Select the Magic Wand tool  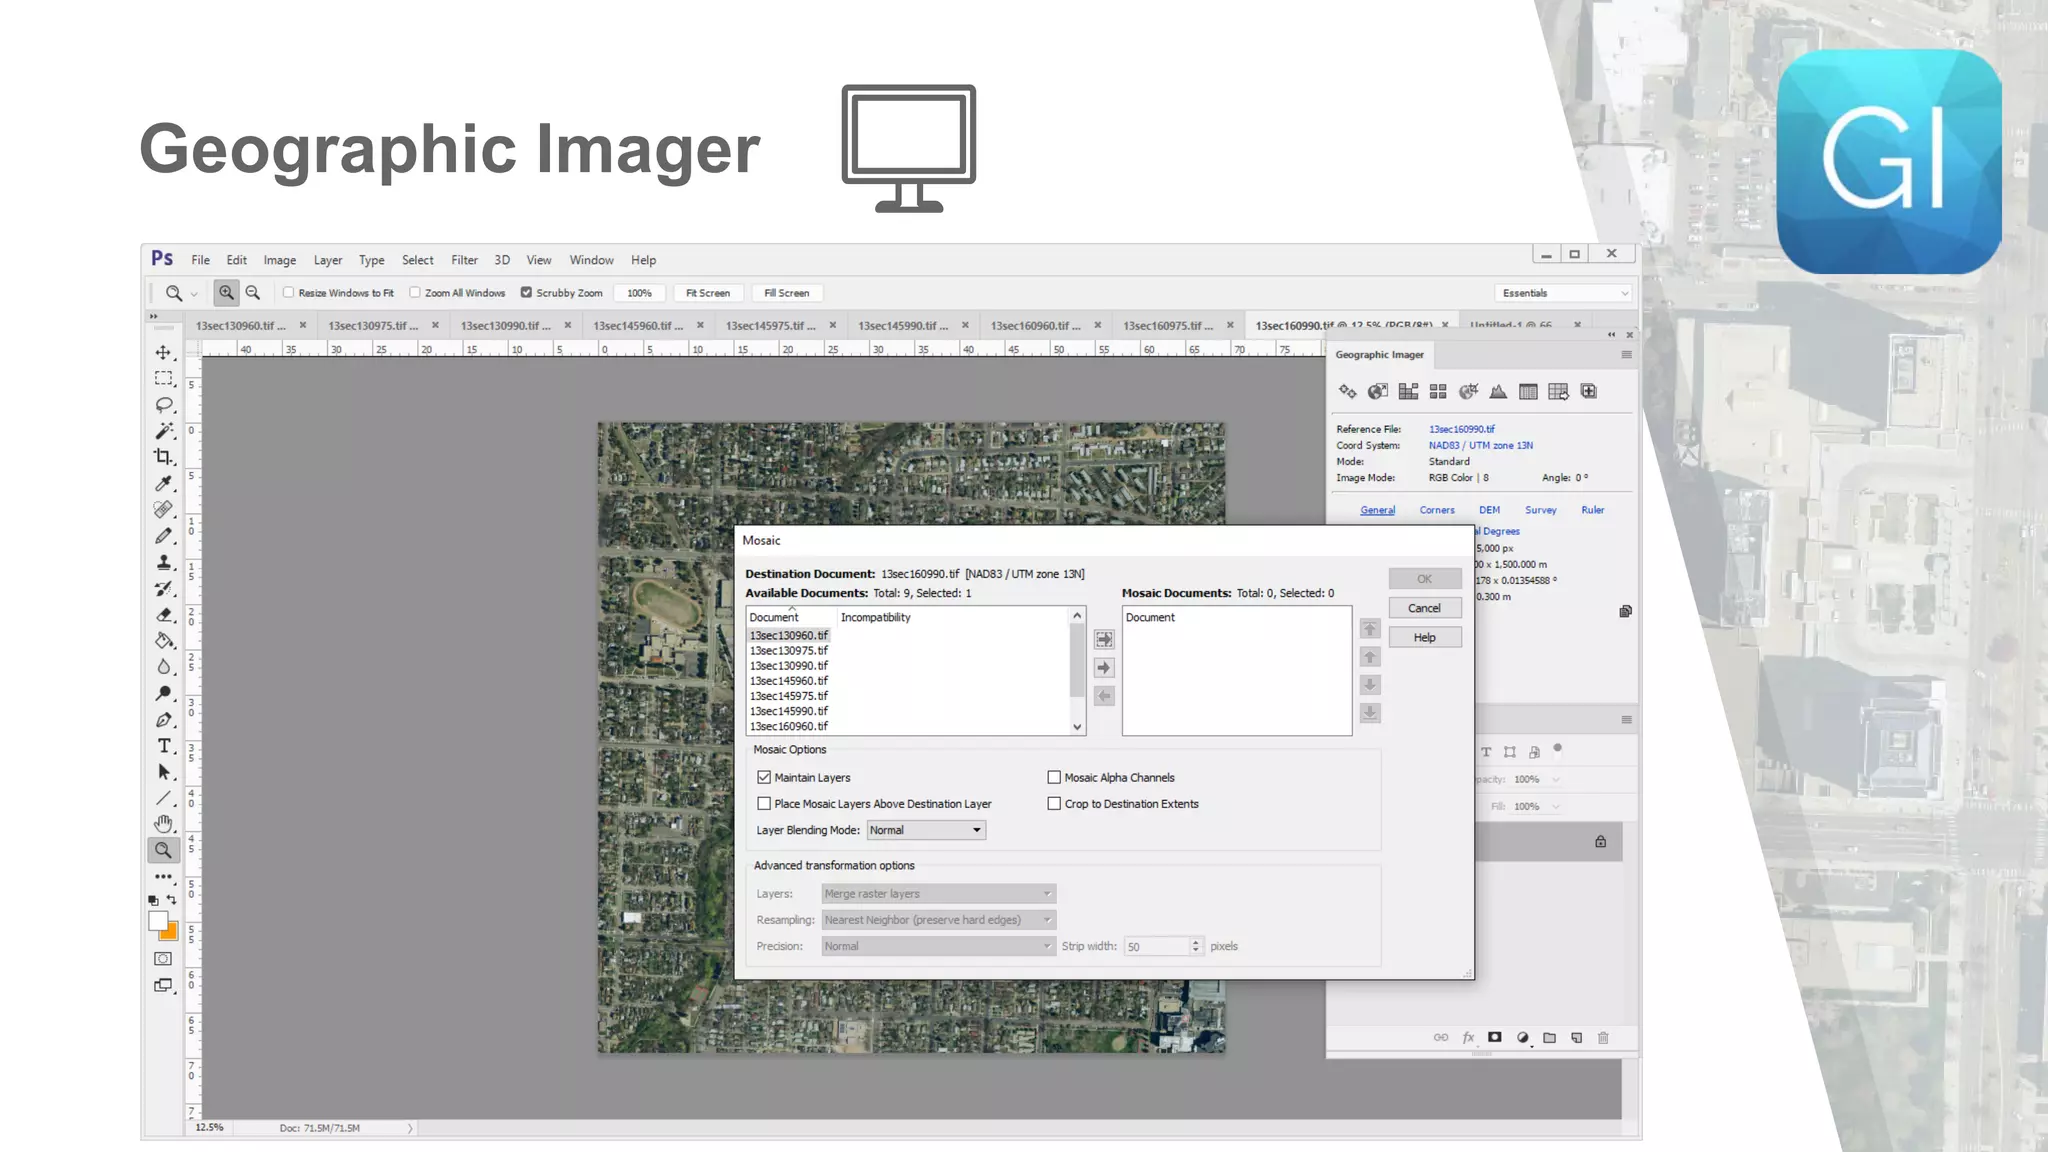click(163, 431)
